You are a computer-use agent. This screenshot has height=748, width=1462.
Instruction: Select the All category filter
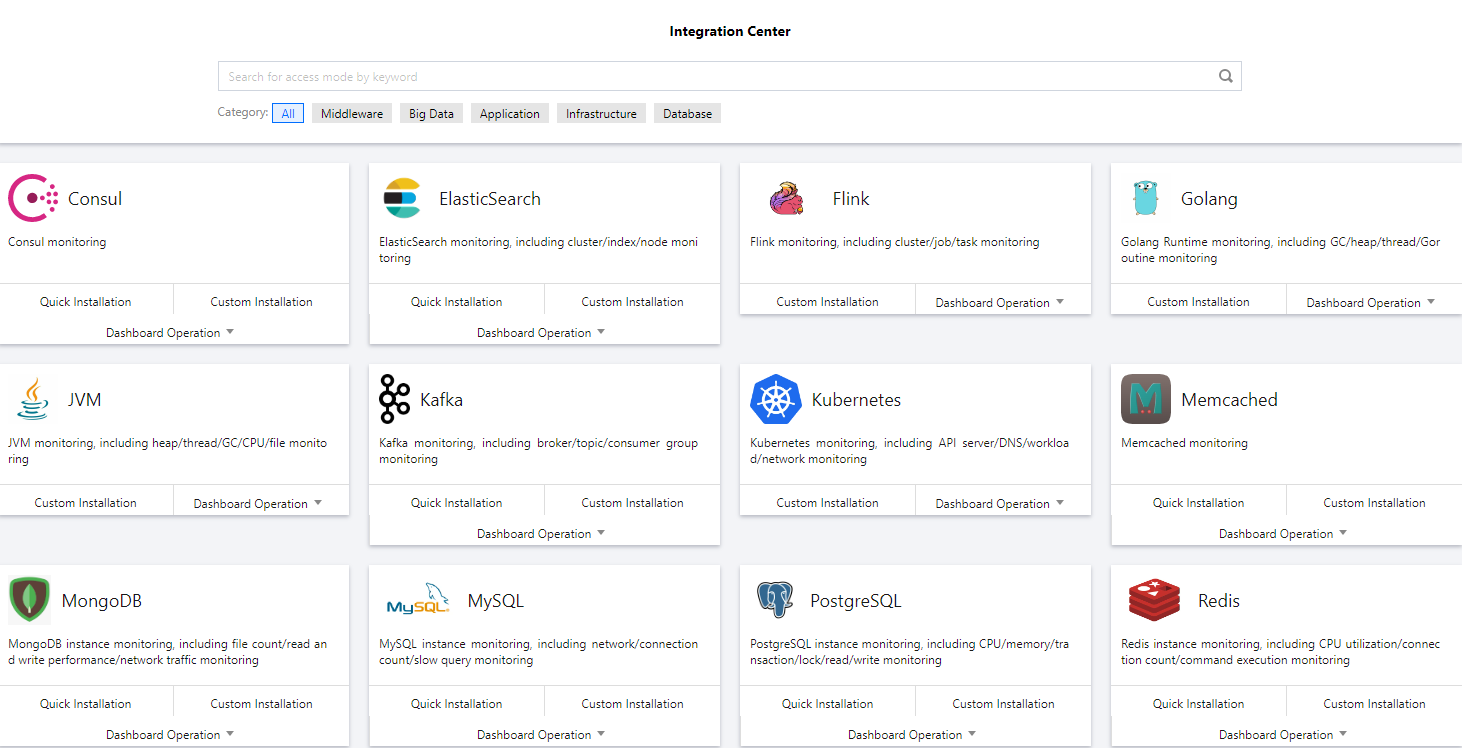[x=288, y=114]
